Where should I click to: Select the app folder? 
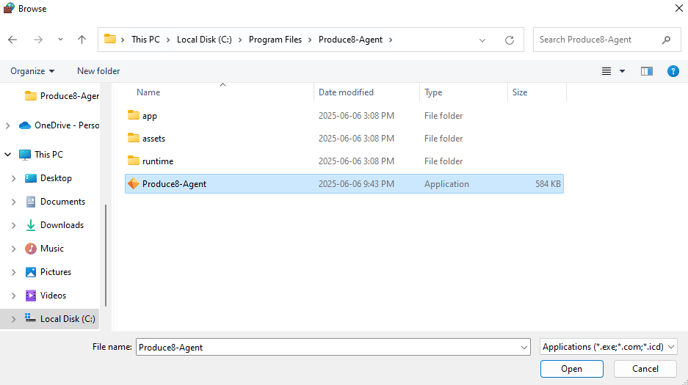(x=344, y=115)
